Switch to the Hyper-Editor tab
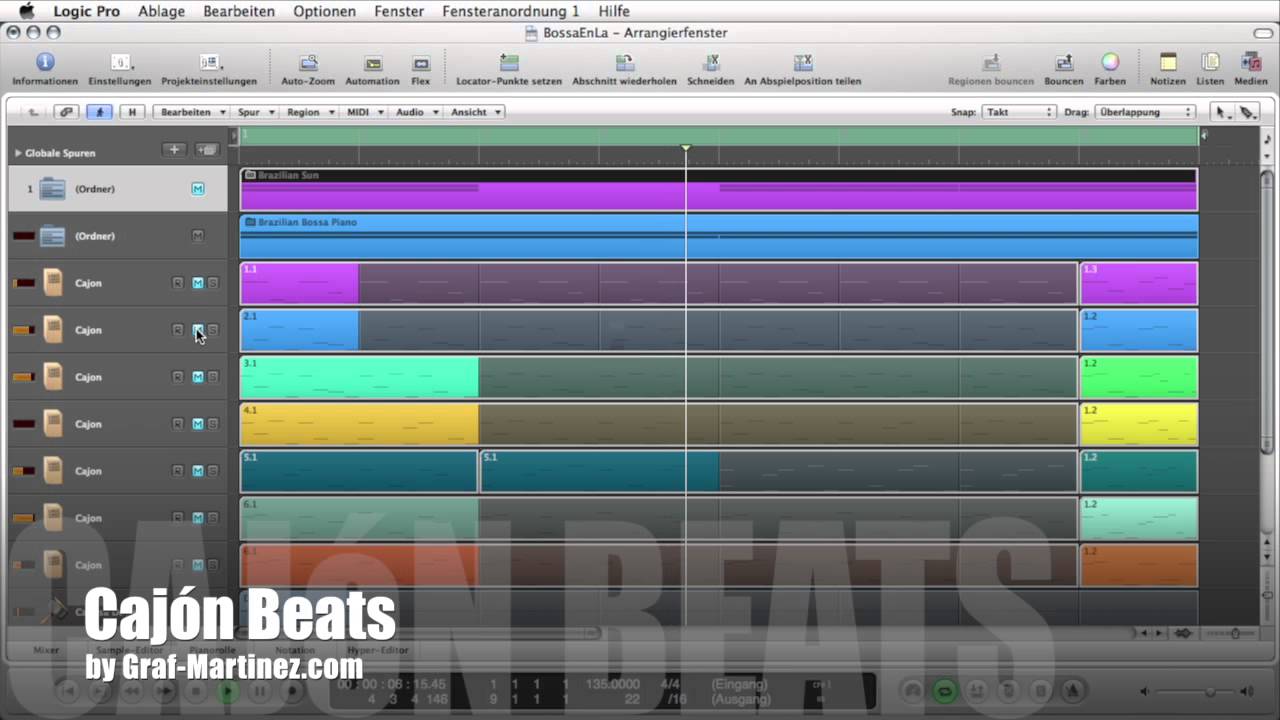 (378, 649)
